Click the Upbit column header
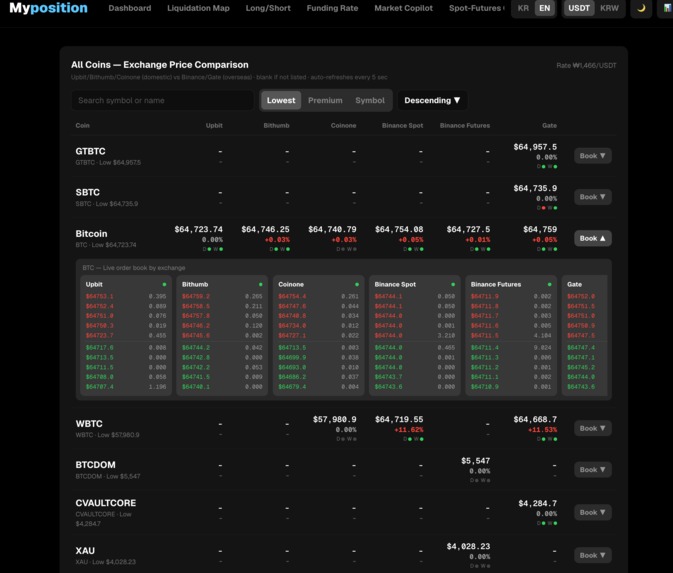This screenshot has height=573, width=673. (x=214, y=125)
